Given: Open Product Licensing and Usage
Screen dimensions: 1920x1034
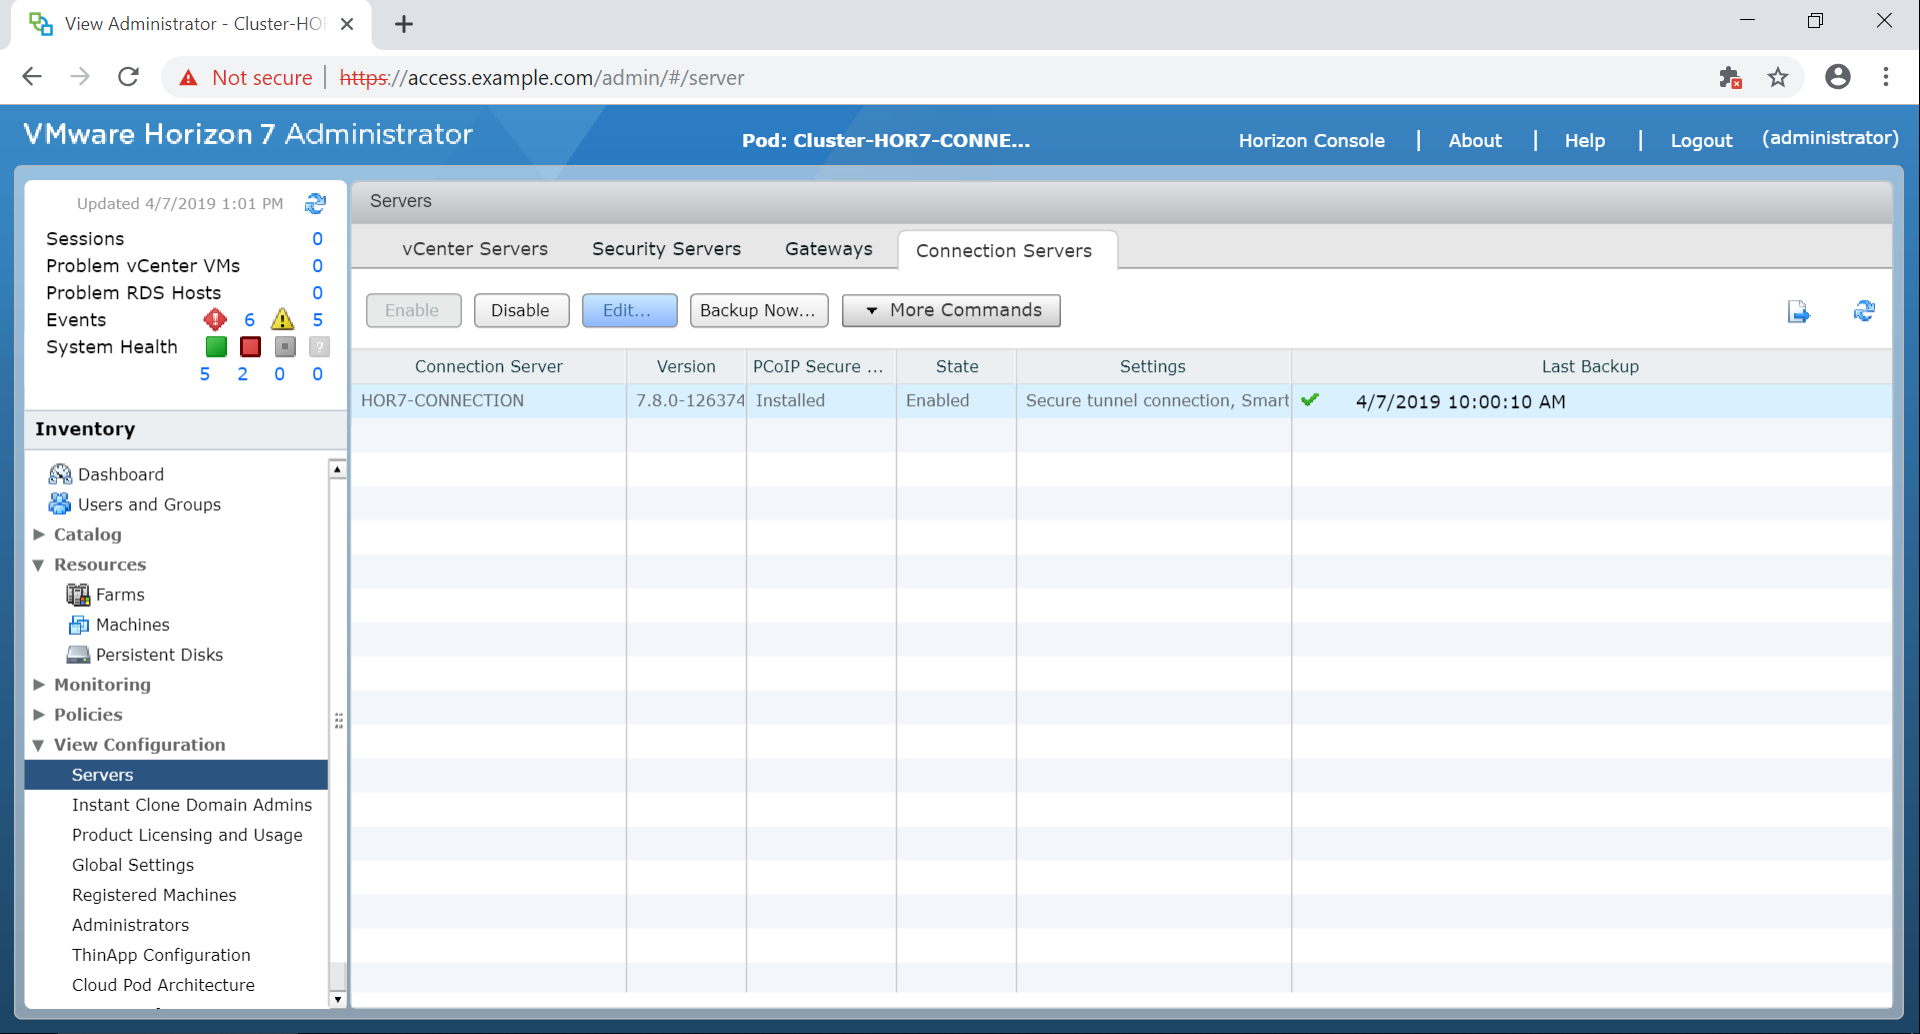Looking at the screenshot, I should pos(187,835).
